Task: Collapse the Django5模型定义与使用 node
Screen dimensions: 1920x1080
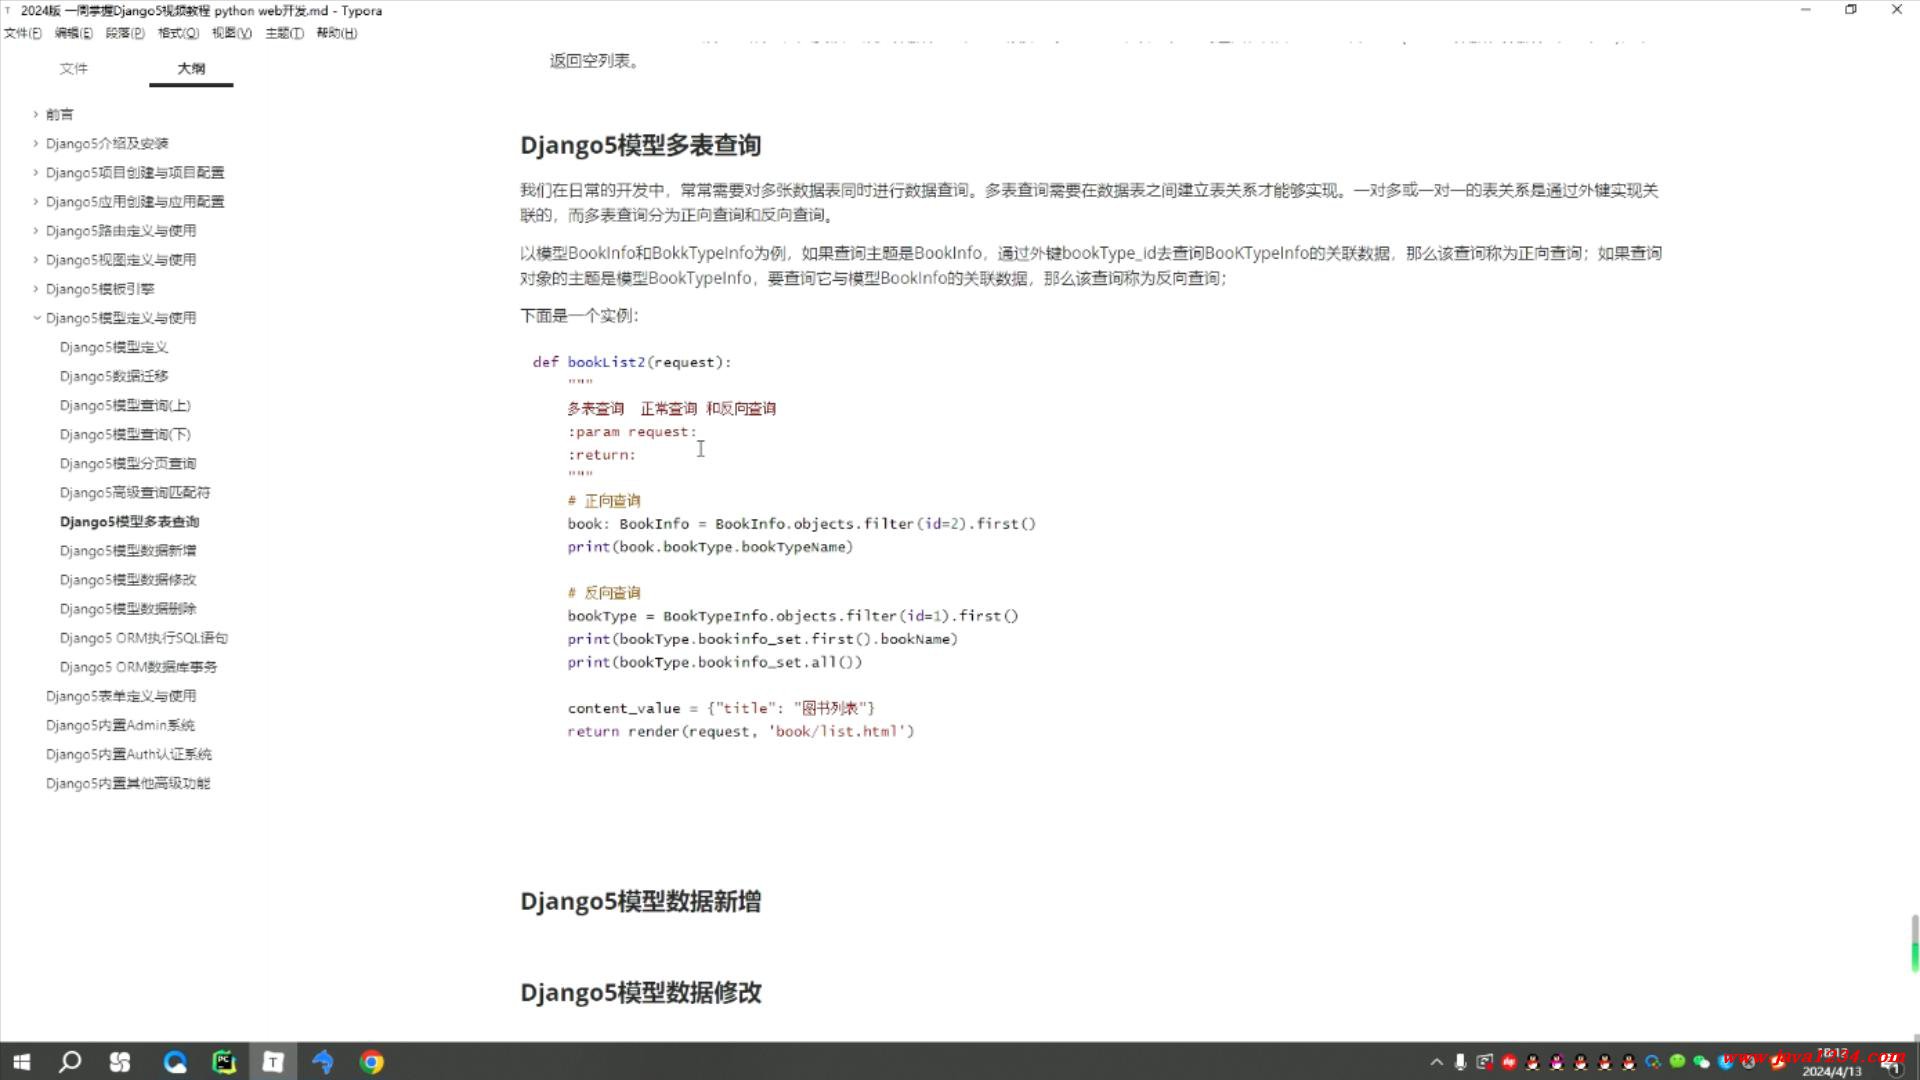Action: point(36,317)
